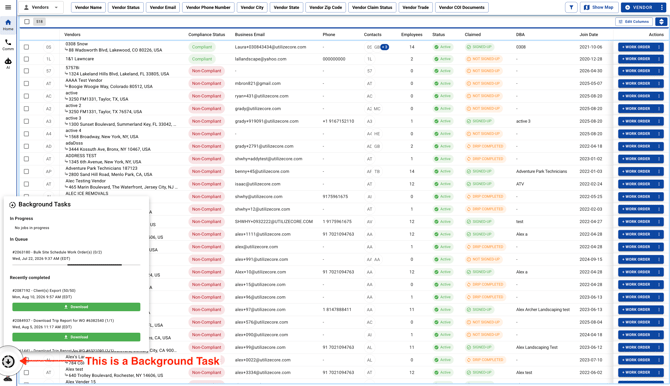This screenshot has width=670, height=386.
Task: Check the box for Alec Testing Vendor
Action: coord(26,184)
